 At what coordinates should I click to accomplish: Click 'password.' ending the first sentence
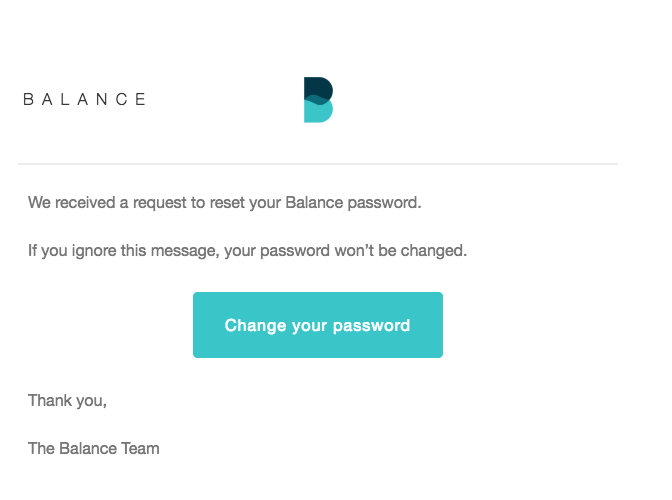pyautogui.click(x=384, y=203)
